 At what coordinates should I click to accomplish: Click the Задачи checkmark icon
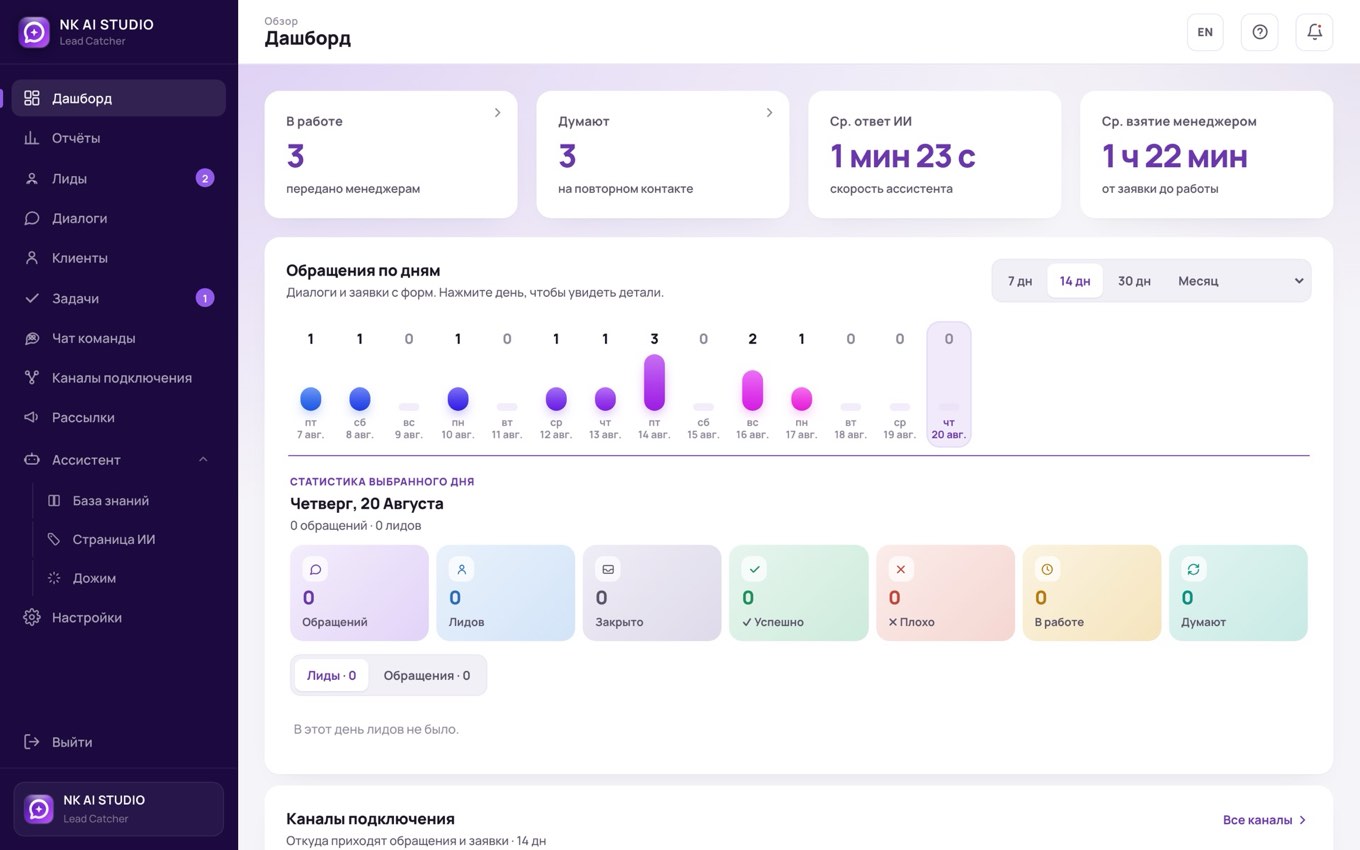(x=32, y=298)
